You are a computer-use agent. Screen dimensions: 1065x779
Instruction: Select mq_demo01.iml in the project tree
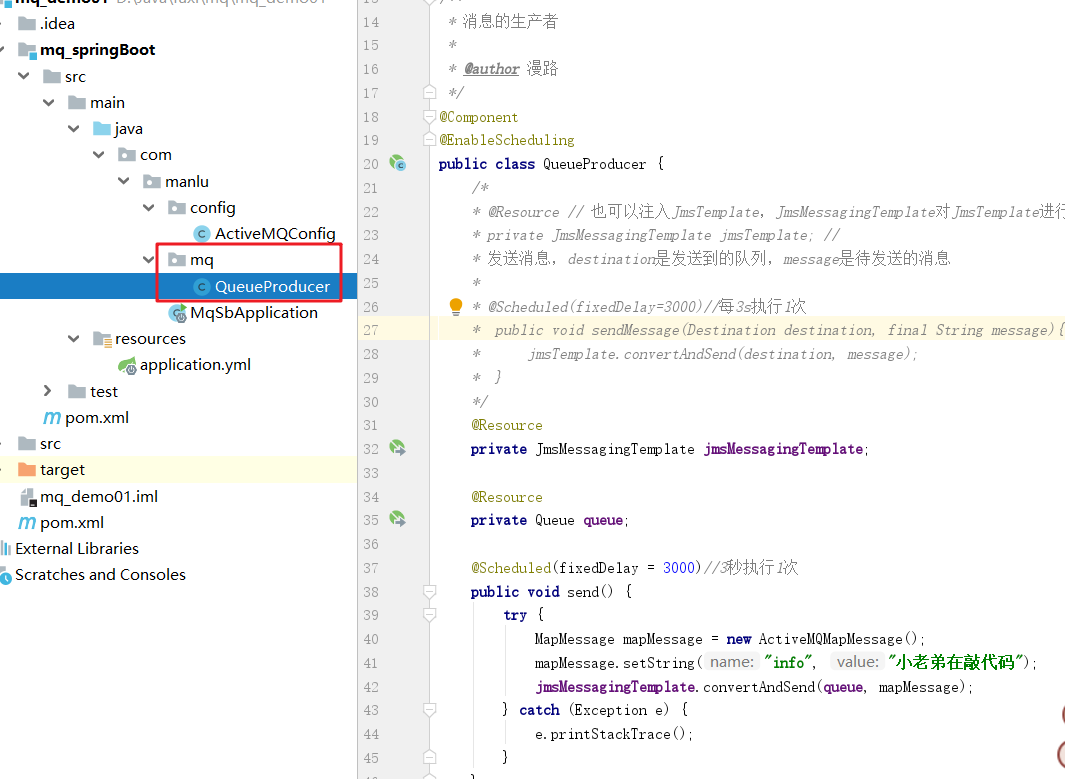[x=98, y=496]
